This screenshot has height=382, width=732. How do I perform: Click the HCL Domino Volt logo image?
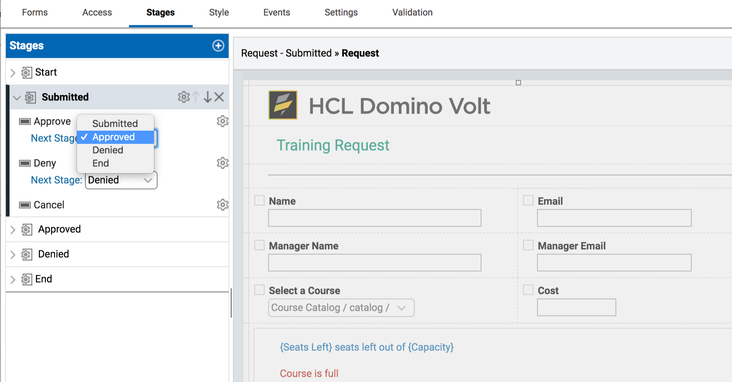[283, 105]
